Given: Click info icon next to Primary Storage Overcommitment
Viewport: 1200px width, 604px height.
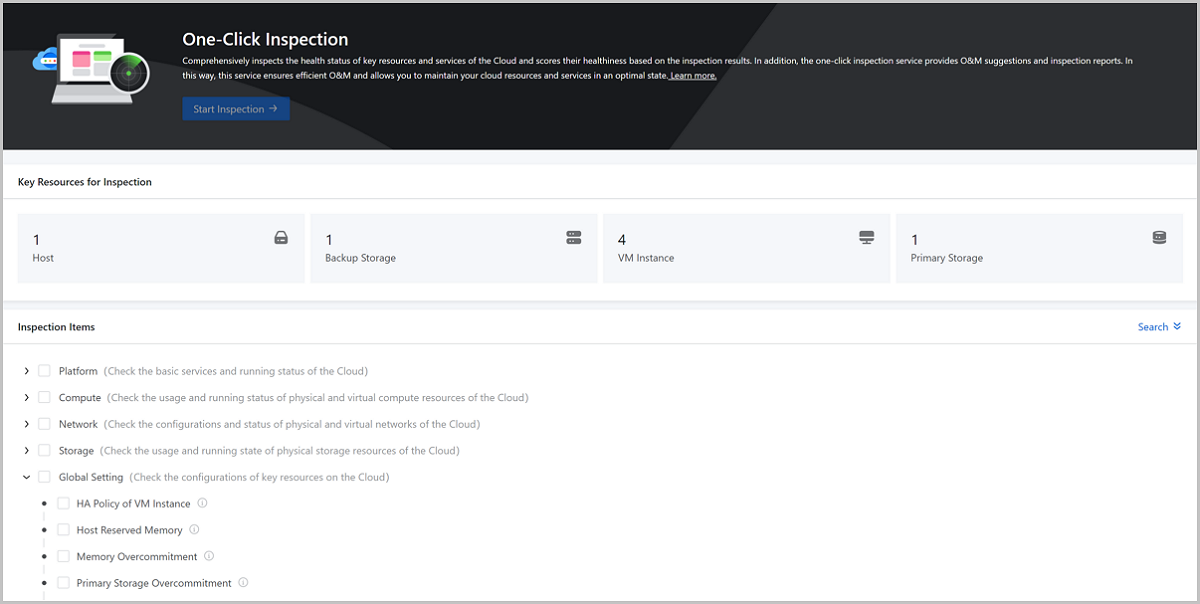Looking at the screenshot, I should click(243, 583).
